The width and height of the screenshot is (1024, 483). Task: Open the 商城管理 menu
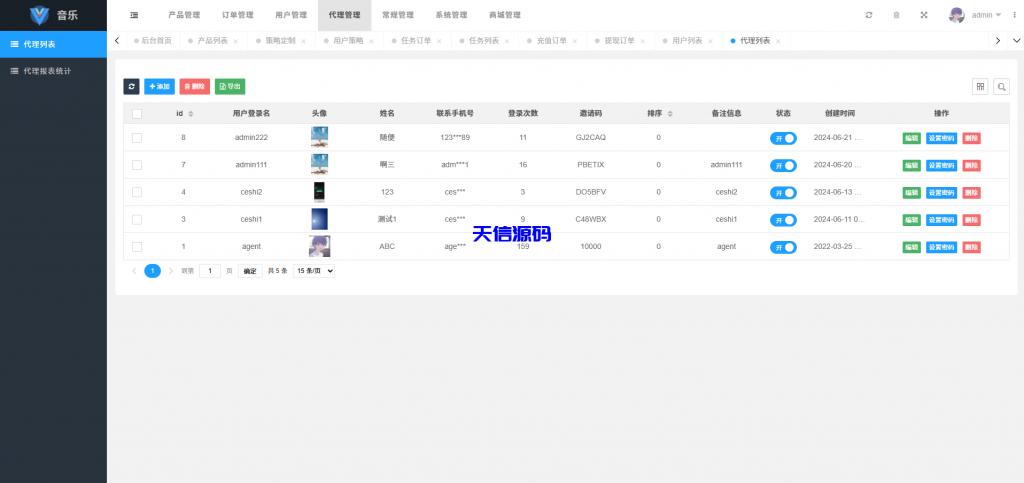(505, 15)
